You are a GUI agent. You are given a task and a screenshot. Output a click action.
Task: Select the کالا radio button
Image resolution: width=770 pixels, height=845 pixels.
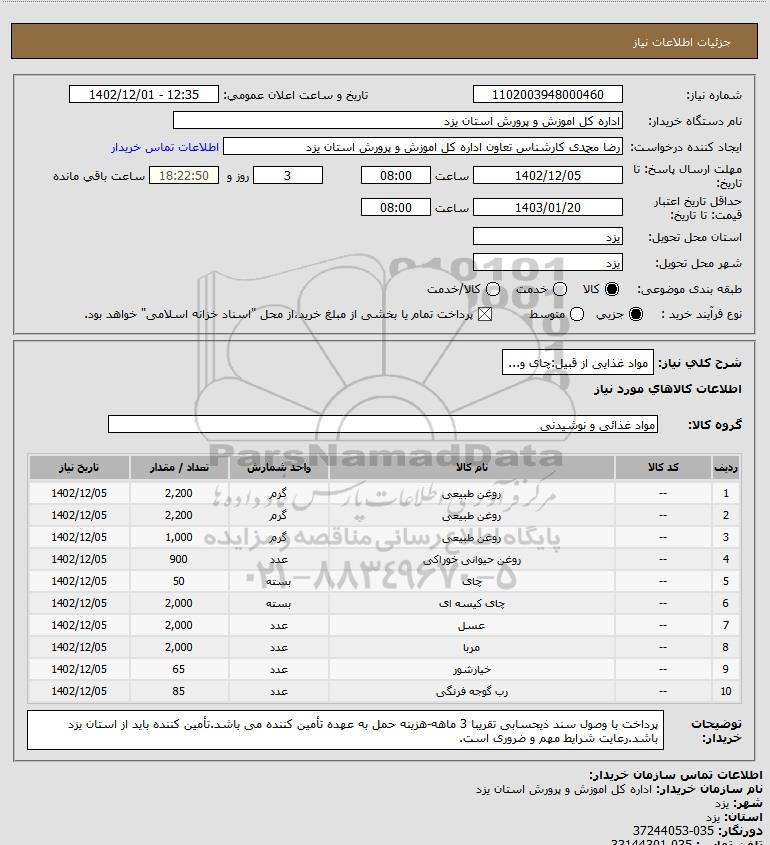(612, 289)
